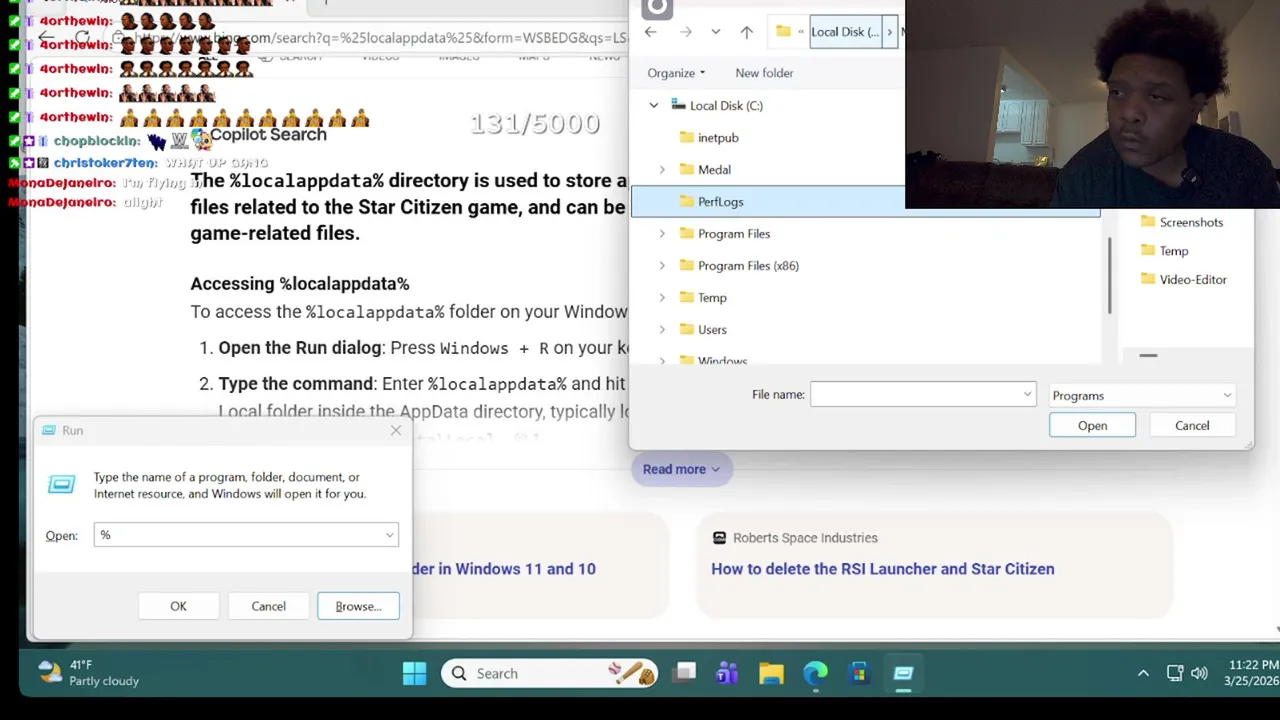The height and width of the screenshot is (720, 1280).
Task: Click the navigation pane vertical scrollbar
Action: pos(1110,278)
